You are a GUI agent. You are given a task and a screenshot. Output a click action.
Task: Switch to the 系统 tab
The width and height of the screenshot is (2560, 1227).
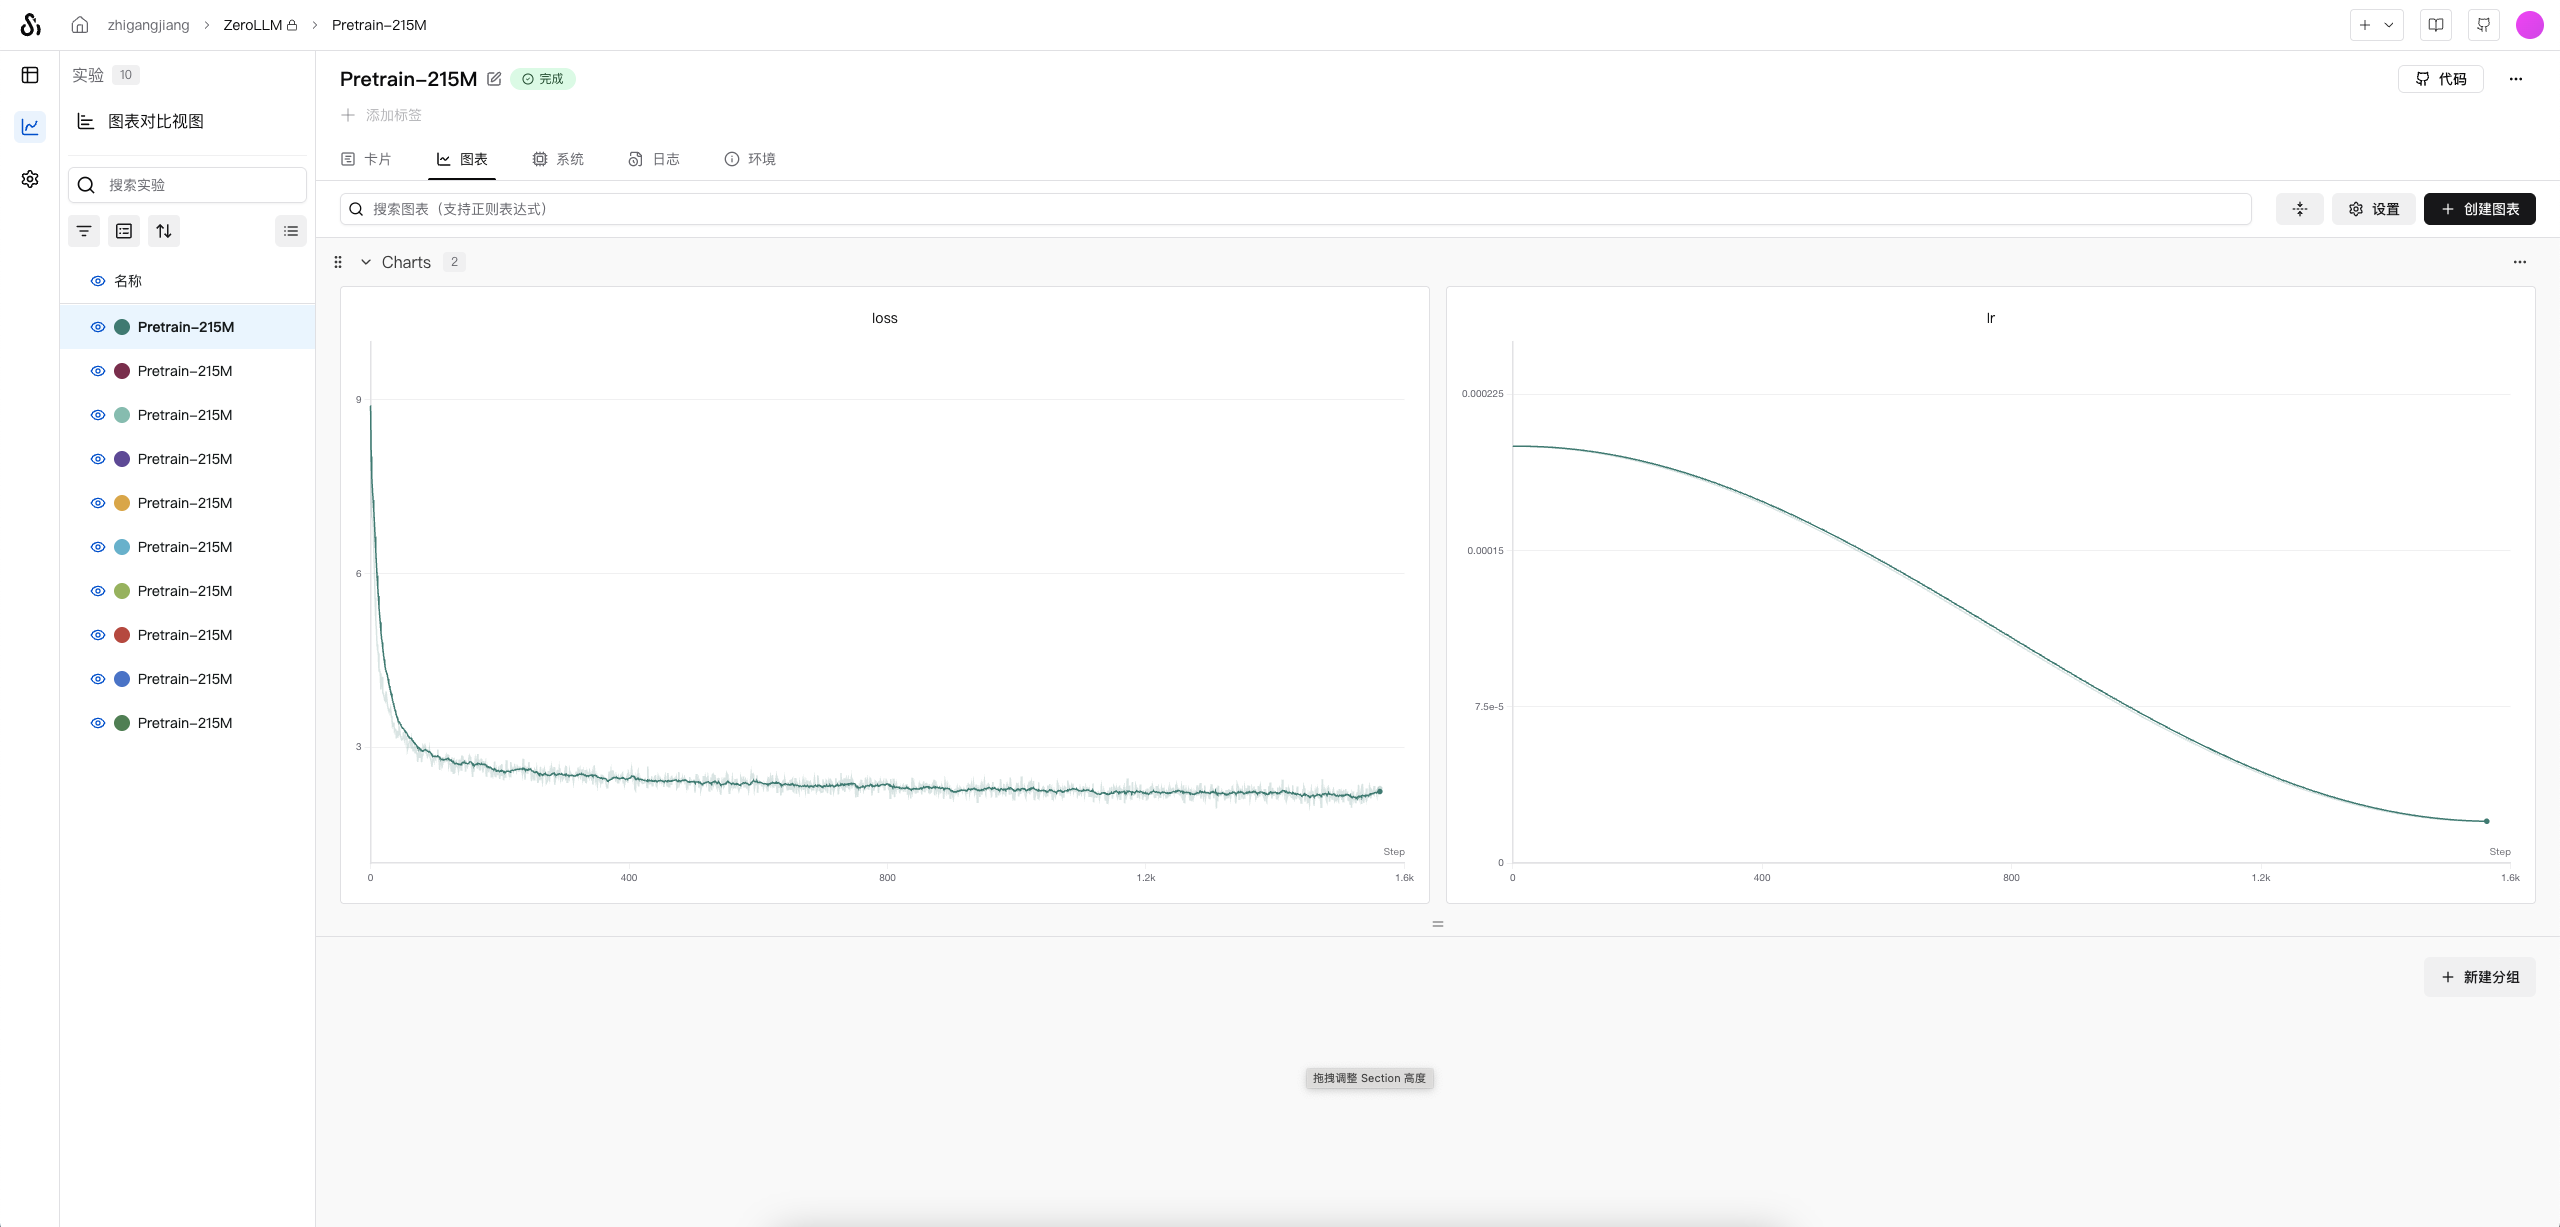pyautogui.click(x=558, y=159)
